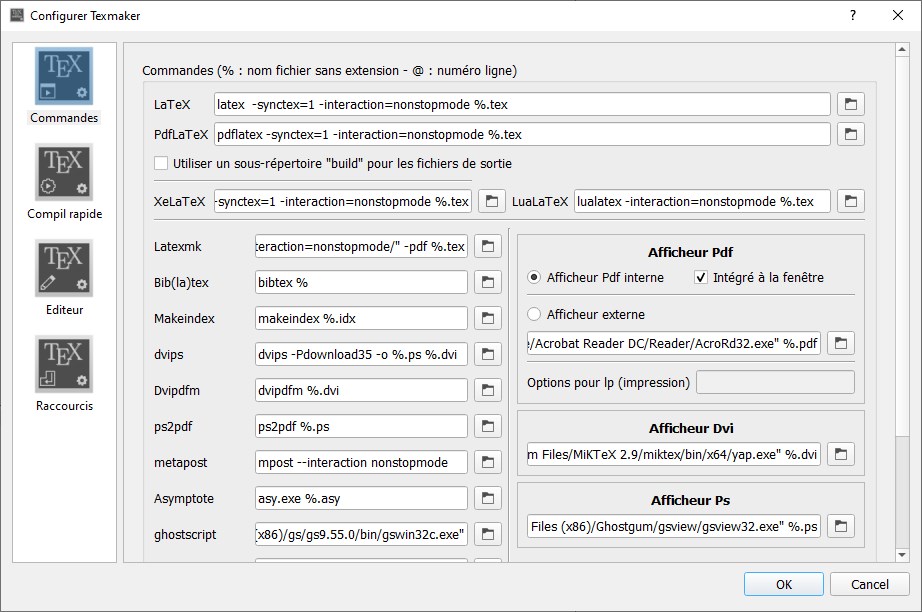Enable the "build" sous-répertoire checkbox
The height and width of the screenshot is (612, 922).
click(x=161, y=163)
